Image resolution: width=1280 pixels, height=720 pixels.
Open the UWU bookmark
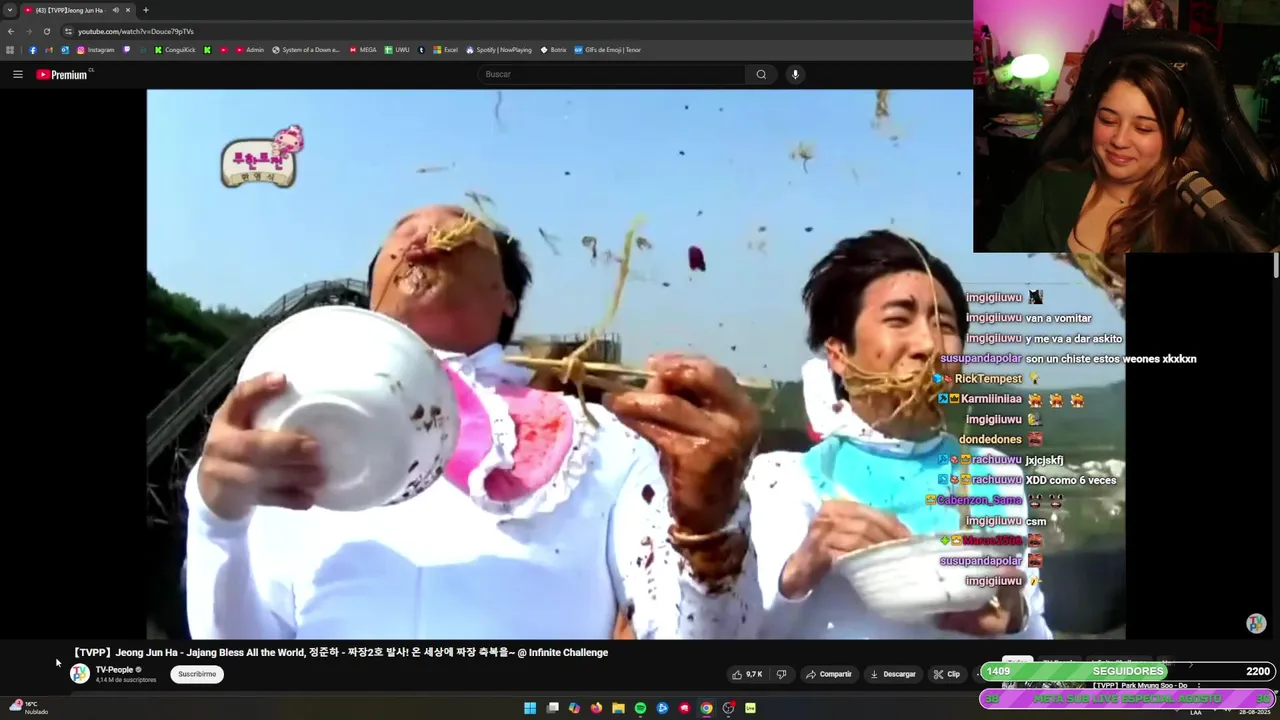(x=397, y=50)
